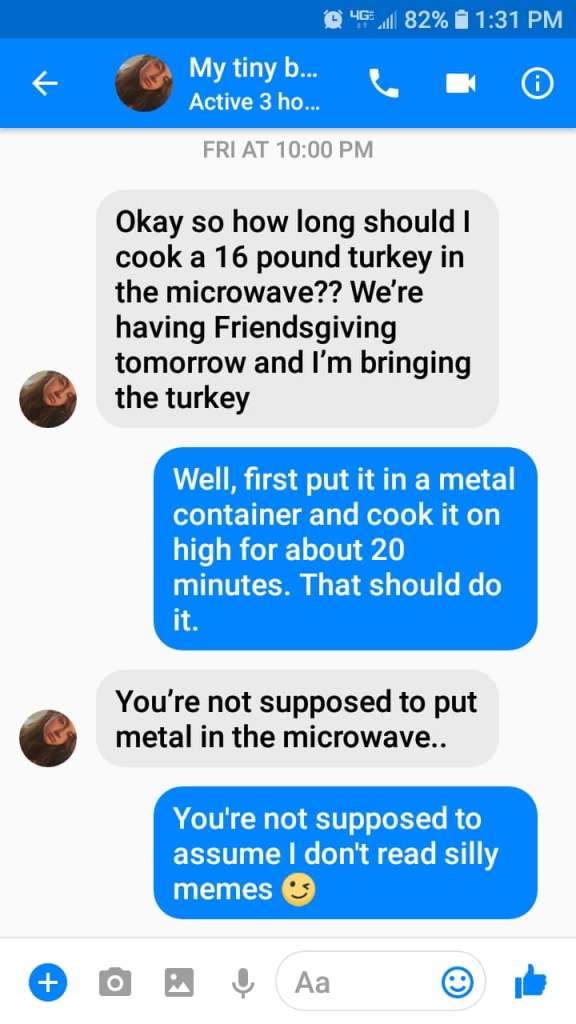Open conversation info with the i icon

(537, 84)
